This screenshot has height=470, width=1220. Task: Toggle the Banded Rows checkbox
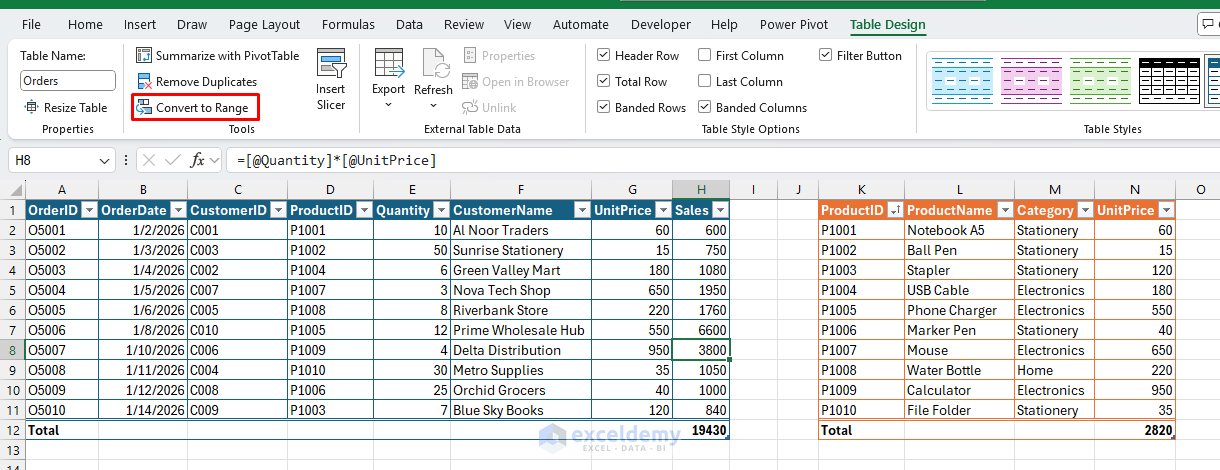pos(604,108)
